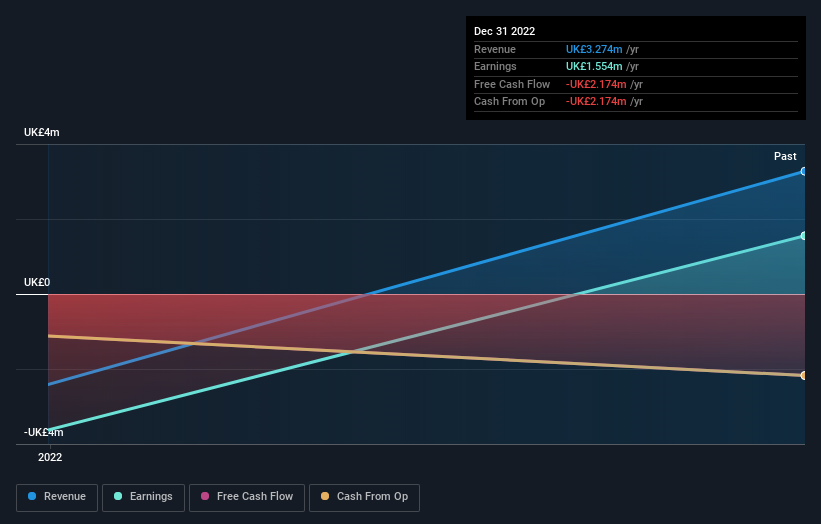
Task: Click the Cash From Op endpoint marker on the orange line
Action: [x=804, y=375]
